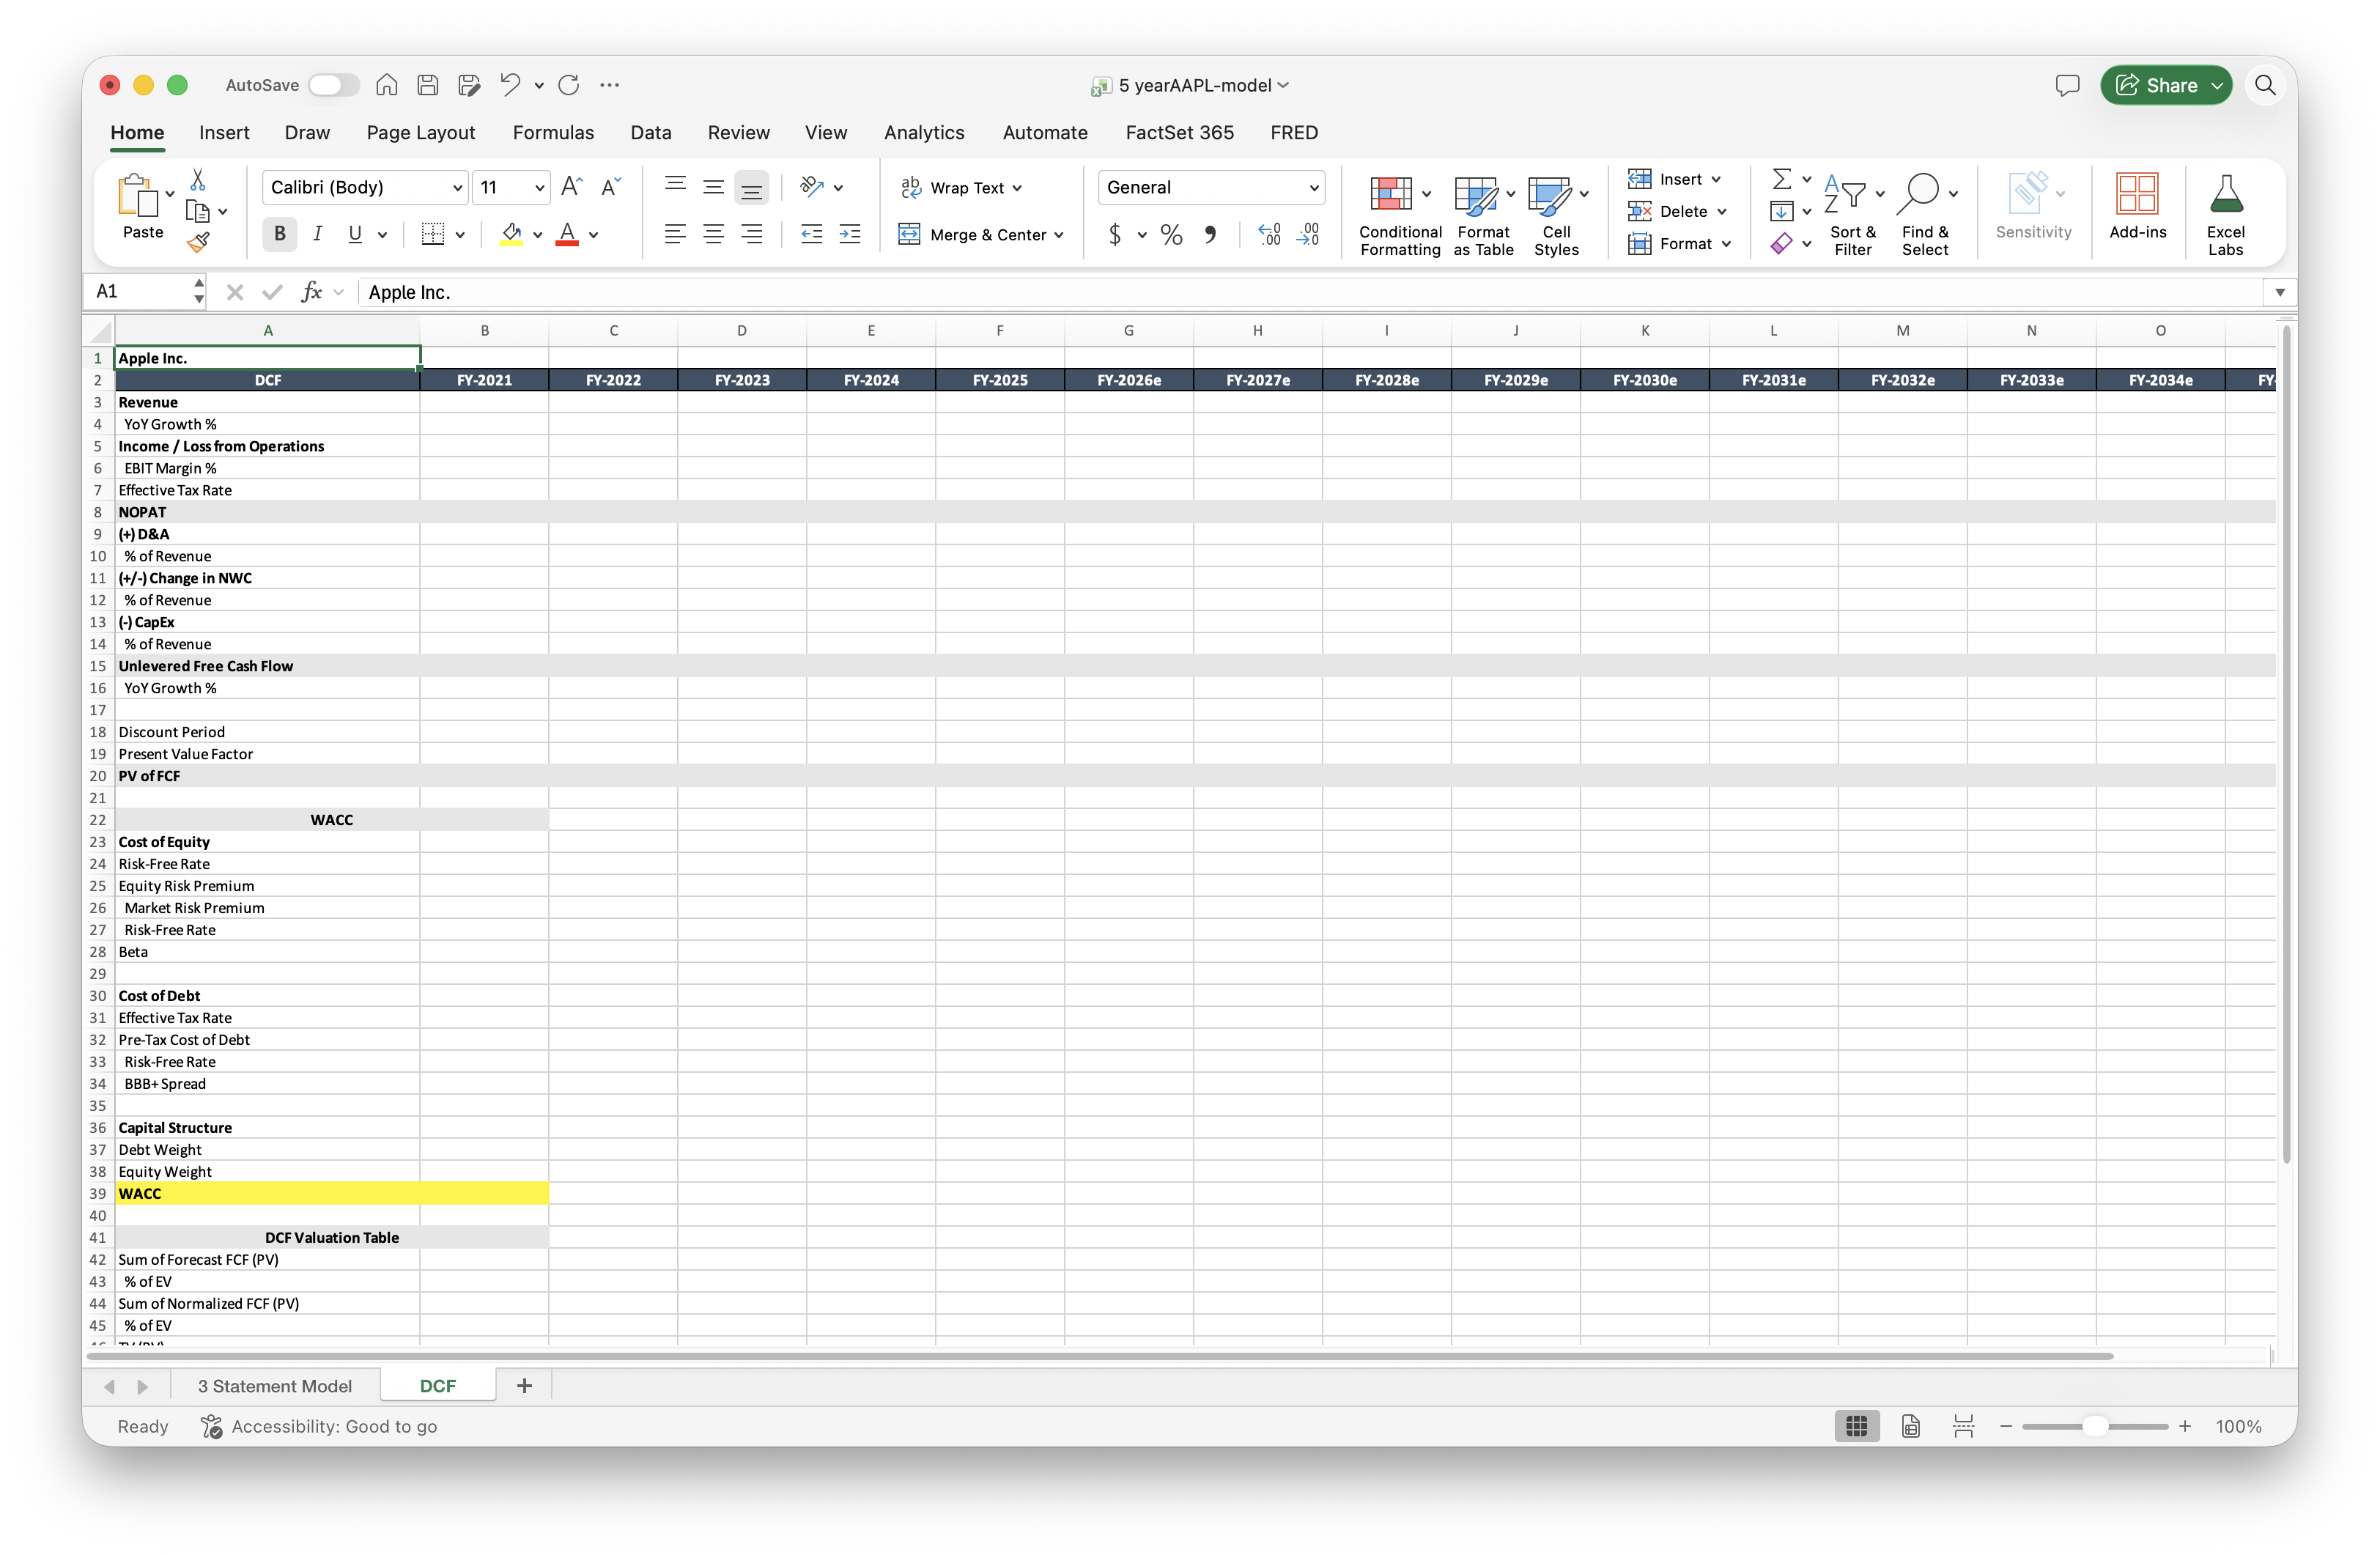Click Increase Indent icon
Viewport: 2380px width, 1555px height.
[x=849, y=234]
